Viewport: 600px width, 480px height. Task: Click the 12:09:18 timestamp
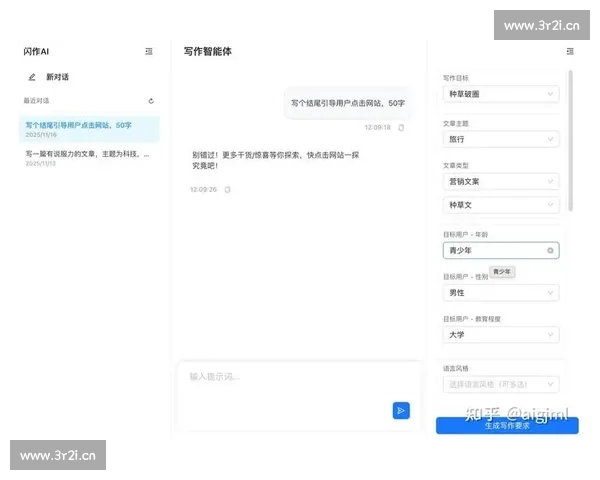tap(377, 127)
